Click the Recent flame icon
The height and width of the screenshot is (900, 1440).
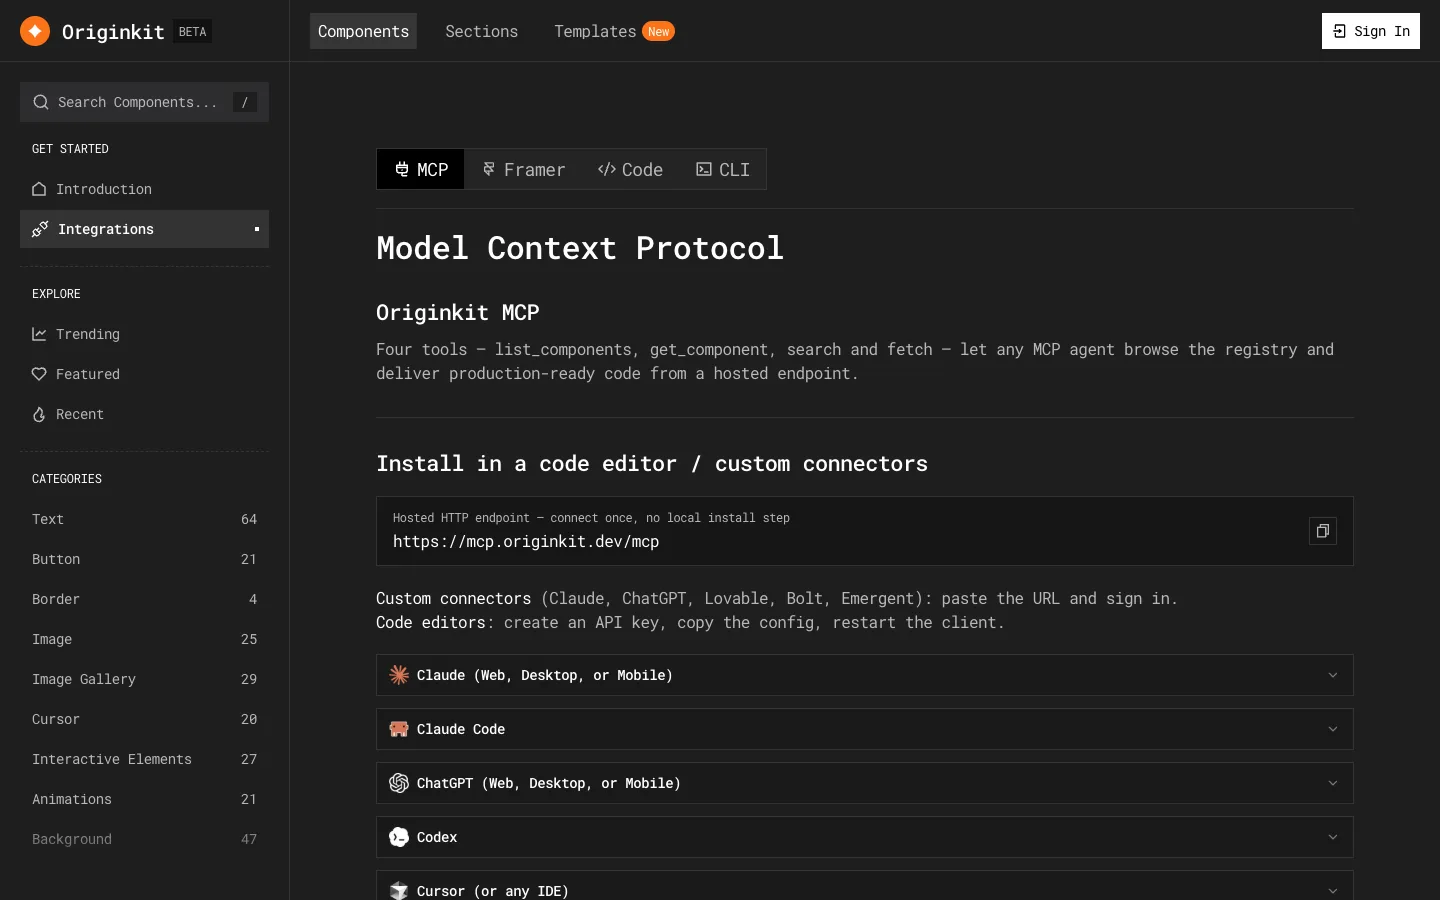(39, 414)
